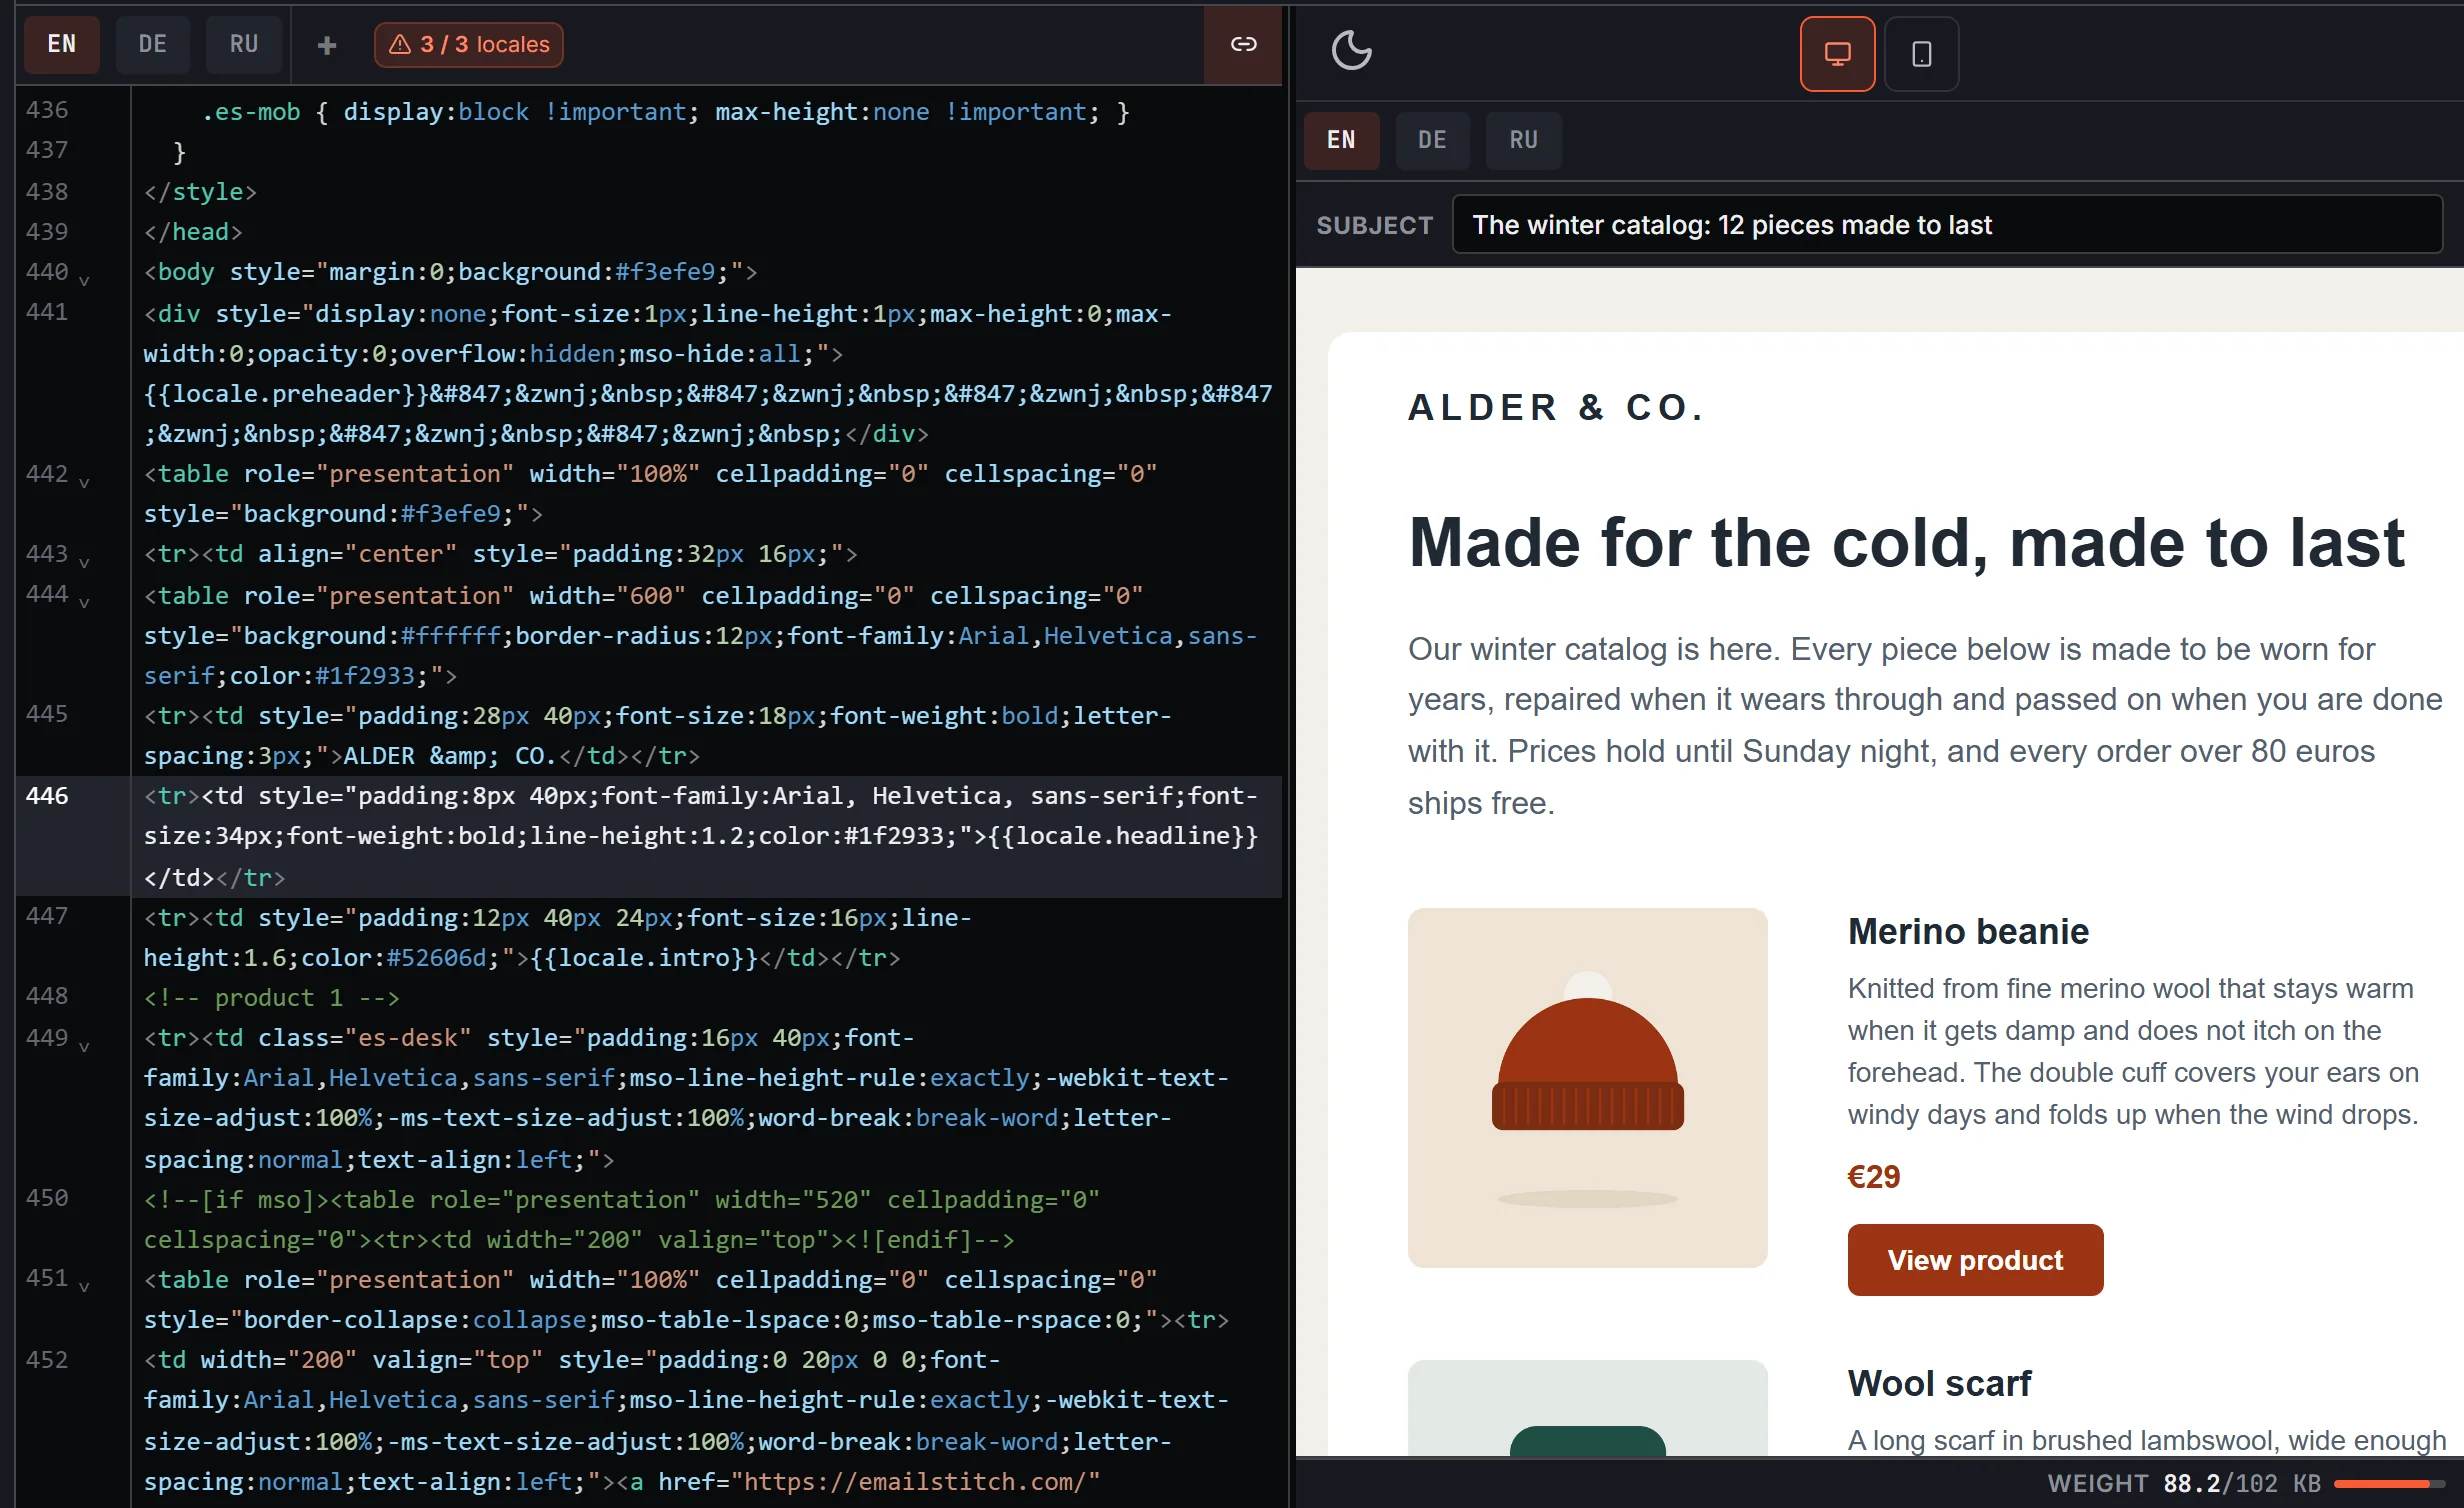Click the Wool scarf product title

[1939, 1383]
